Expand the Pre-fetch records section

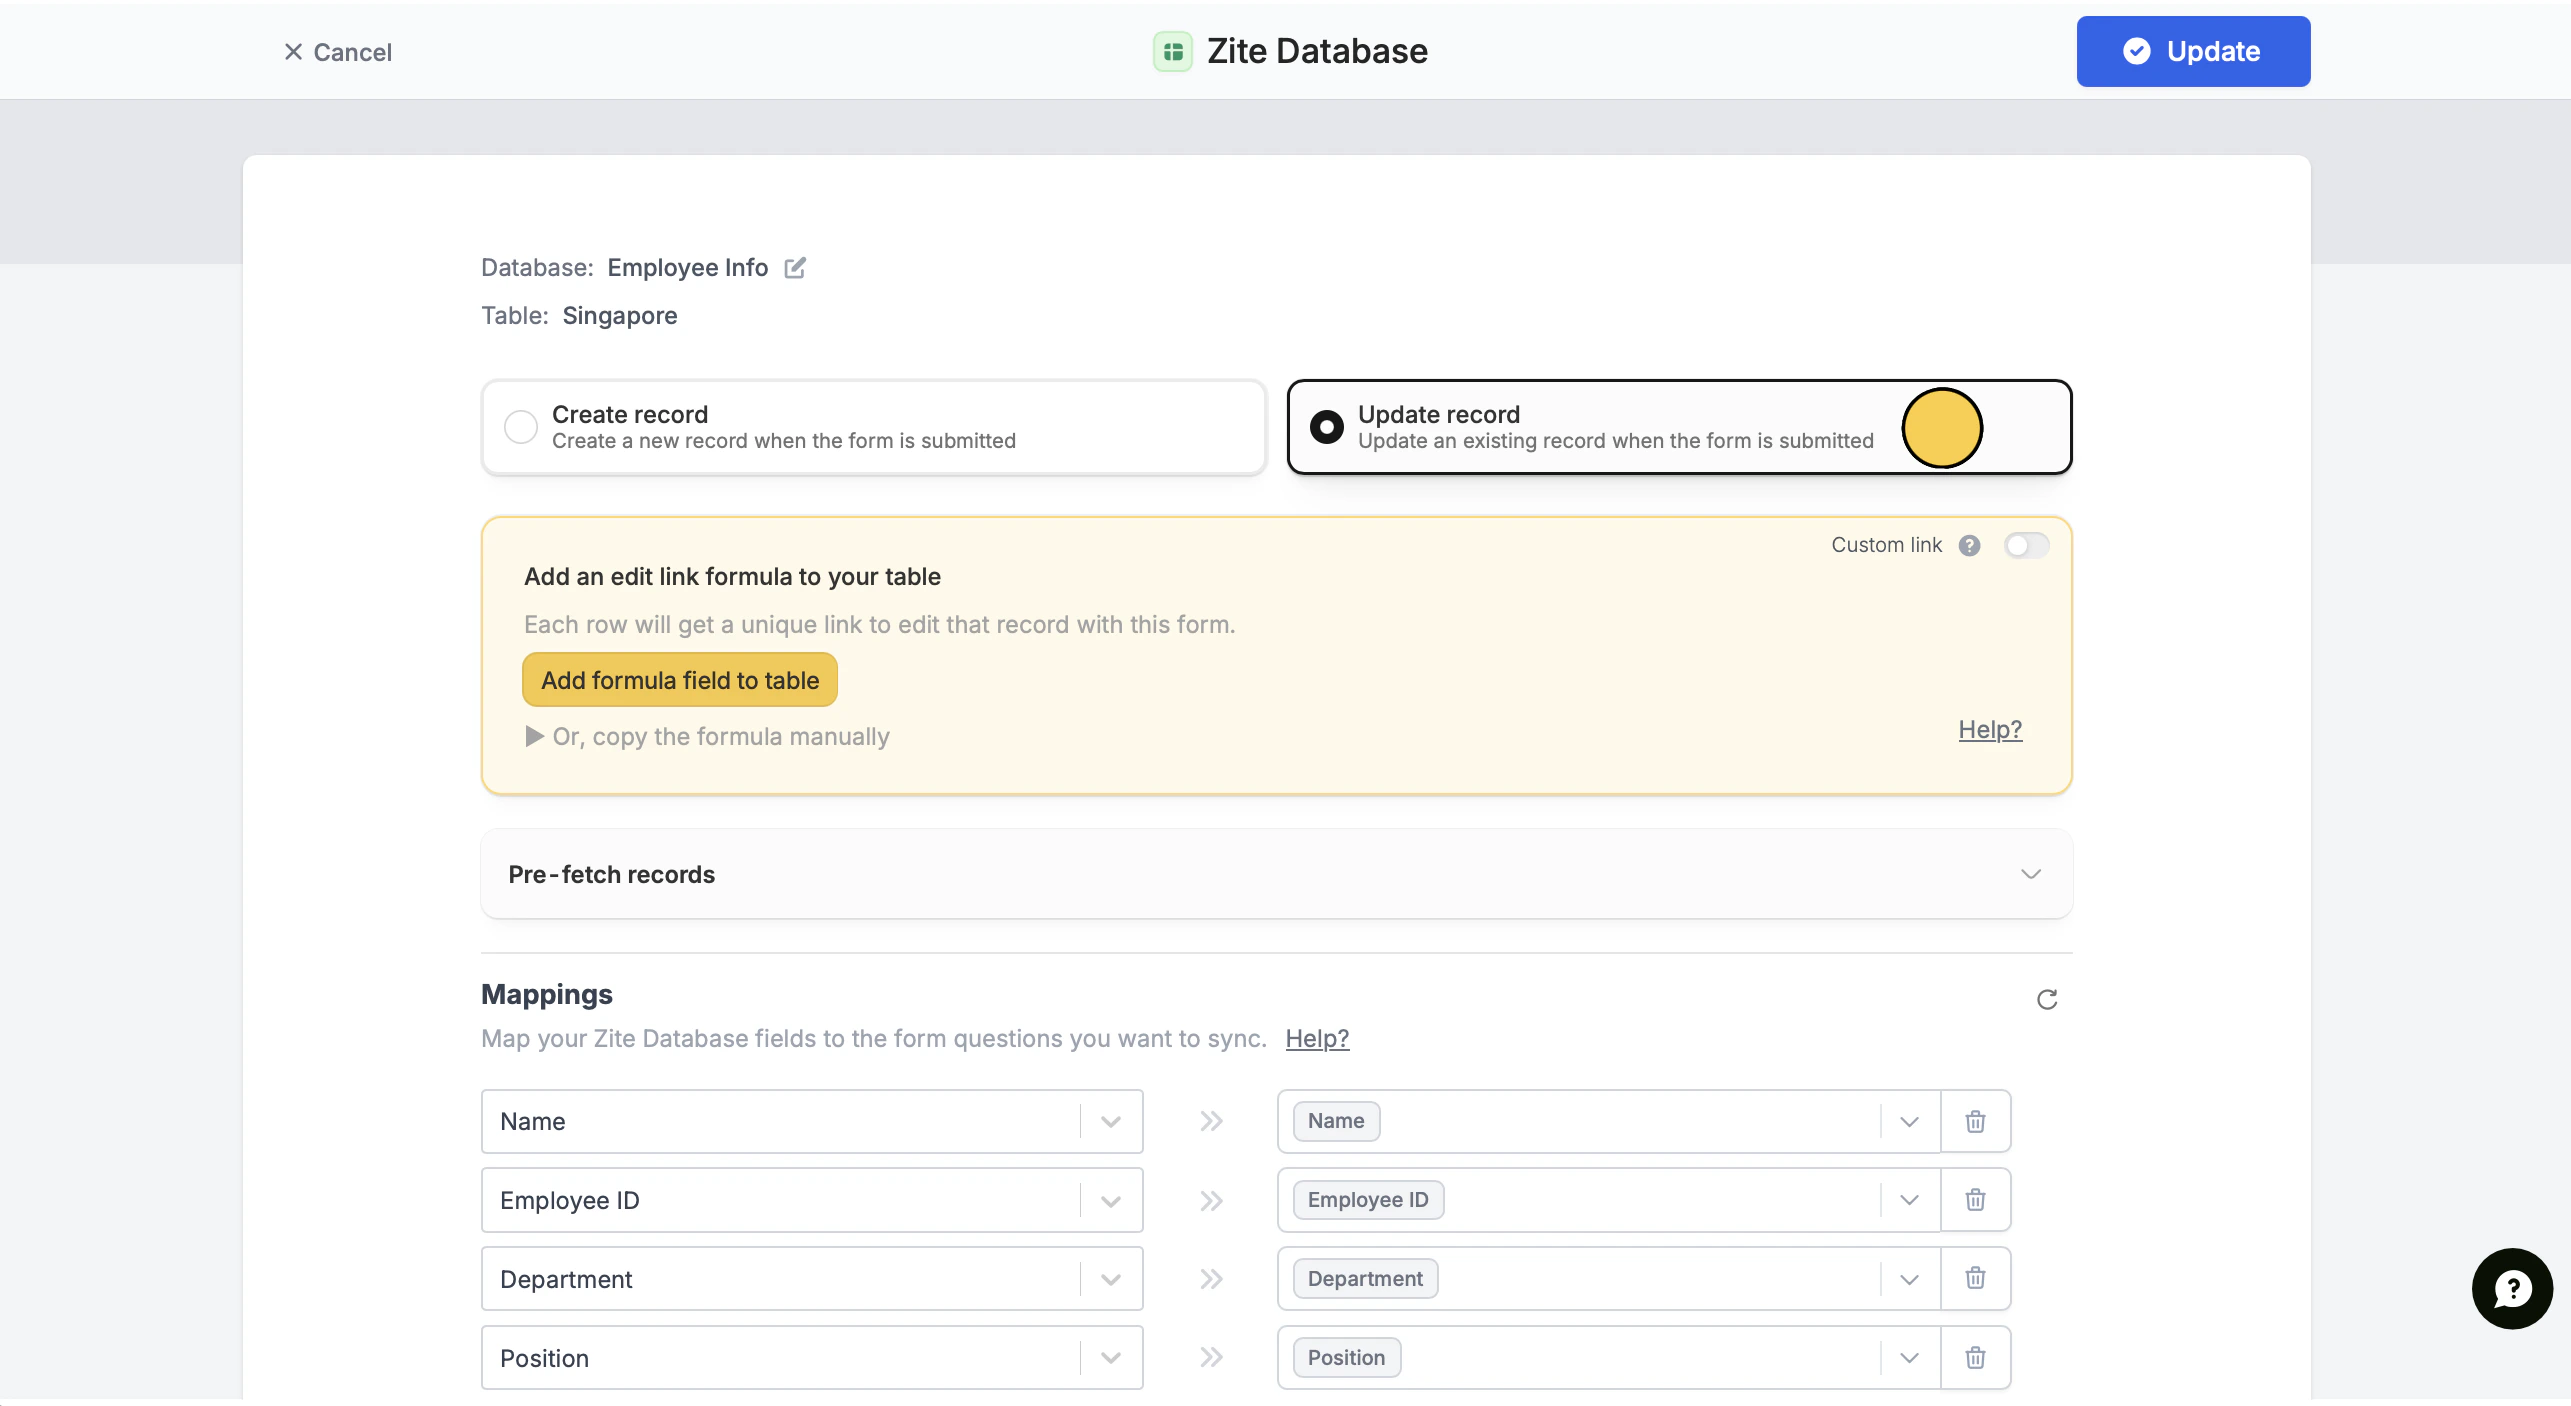[2030, 874]
